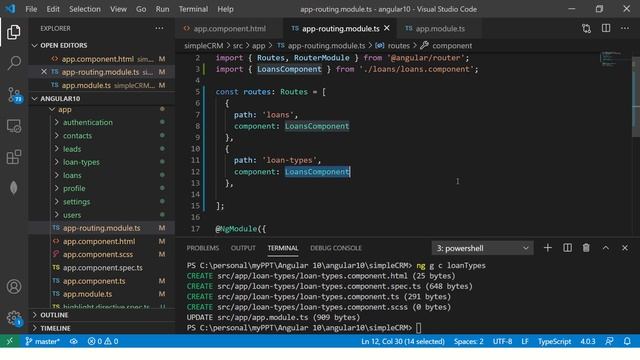Open the Explorer view in activity bar
The height and width of the screenshot is (360, 640).
pyautogui.click(x=13, y=32)
